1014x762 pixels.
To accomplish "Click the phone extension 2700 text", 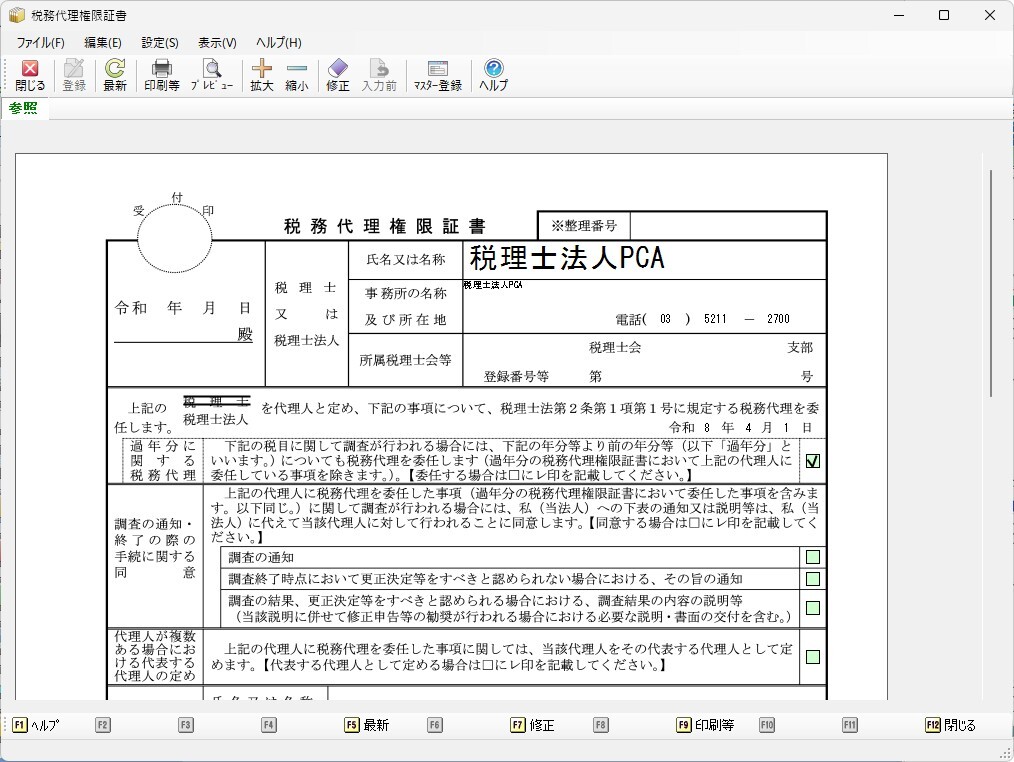I will (x=778, y=319).
